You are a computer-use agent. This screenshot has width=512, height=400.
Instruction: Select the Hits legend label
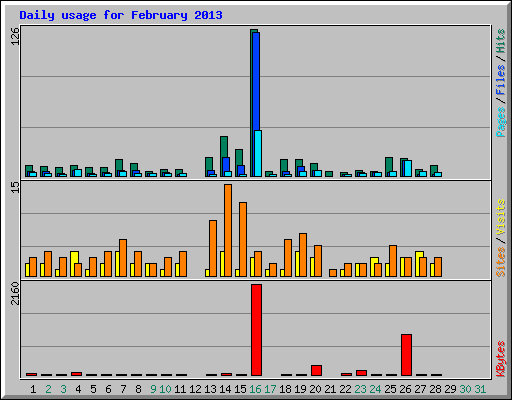(x=501, y=41)
